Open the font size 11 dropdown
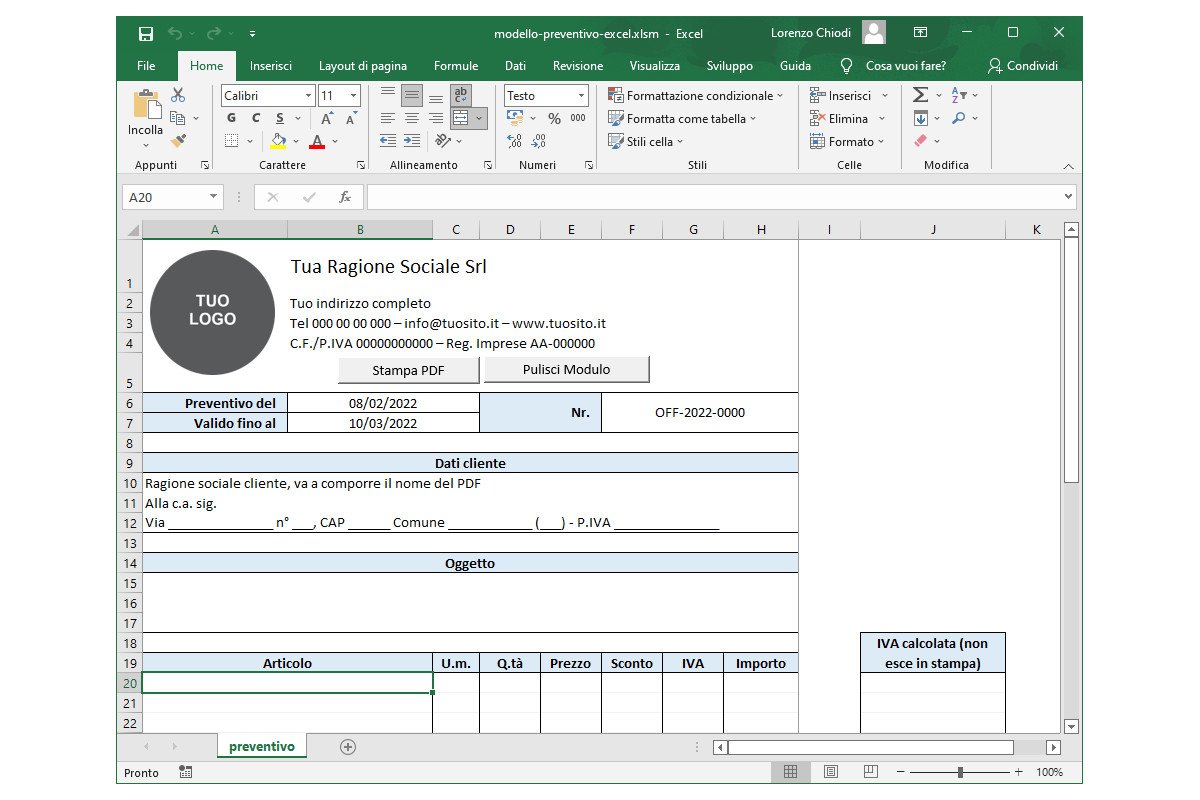The width and height of the screenshot is (1200, 800). click(351, 95)
